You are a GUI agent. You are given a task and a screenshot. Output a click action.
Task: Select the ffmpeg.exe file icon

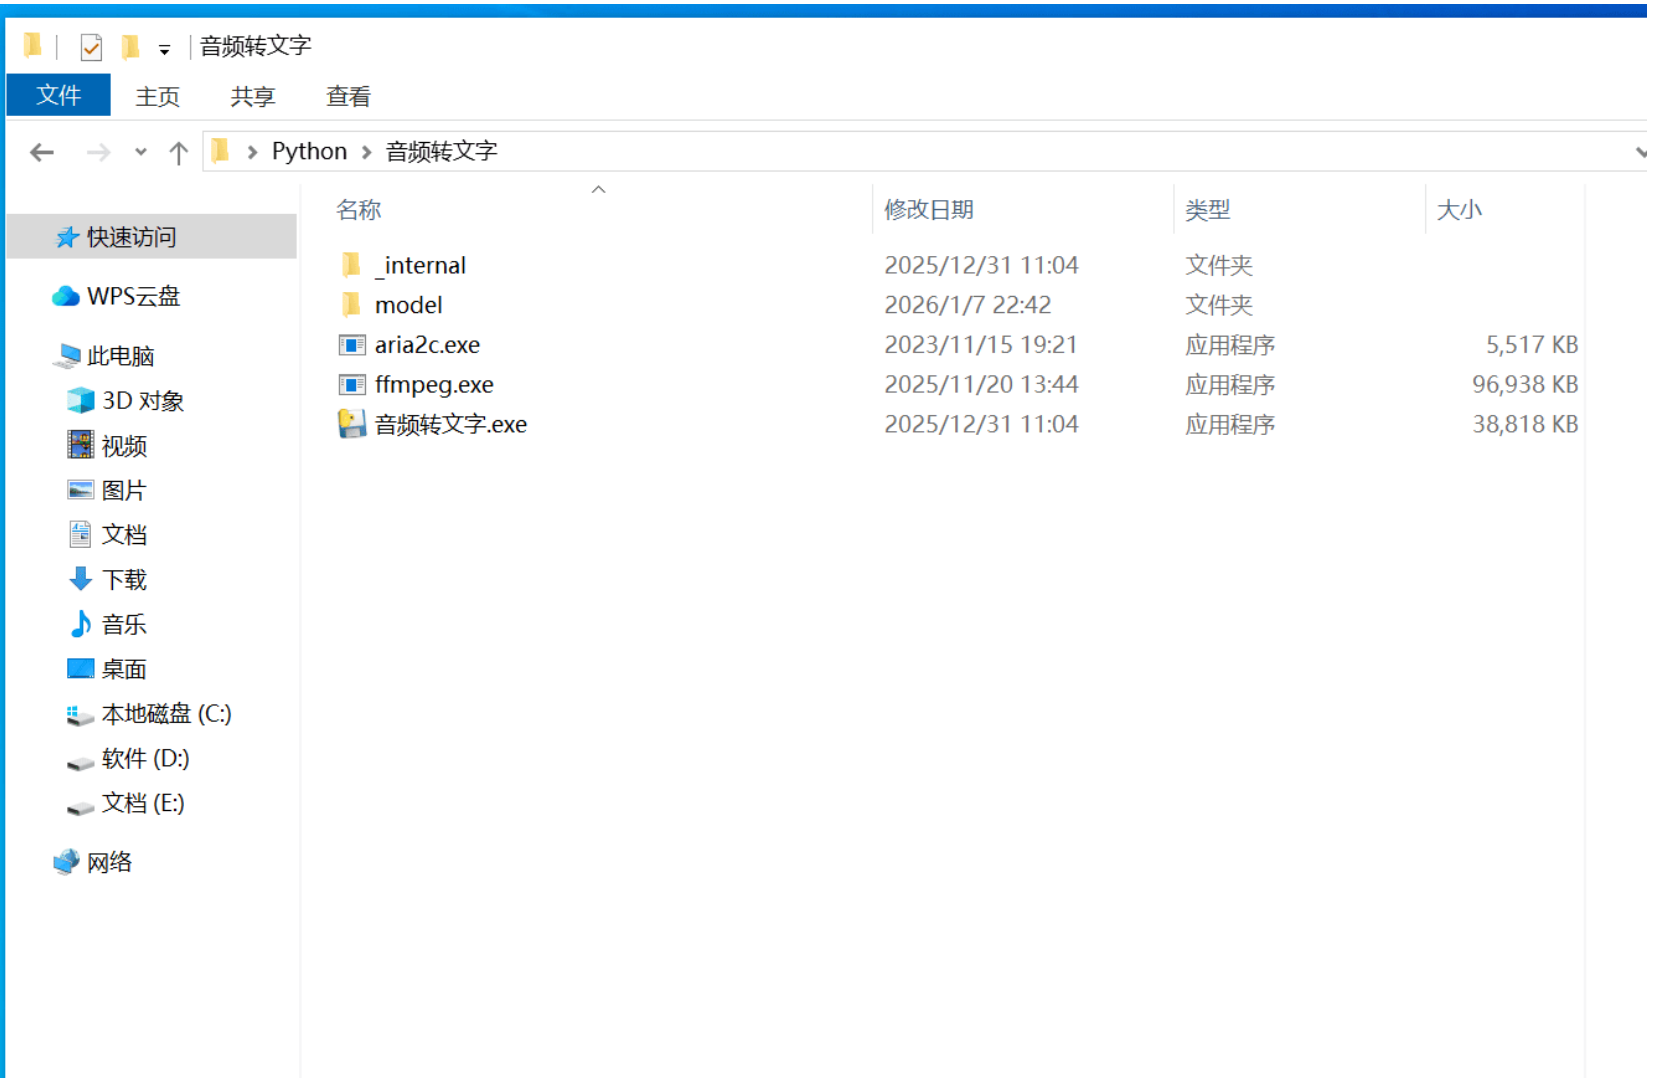click(352, 385)
